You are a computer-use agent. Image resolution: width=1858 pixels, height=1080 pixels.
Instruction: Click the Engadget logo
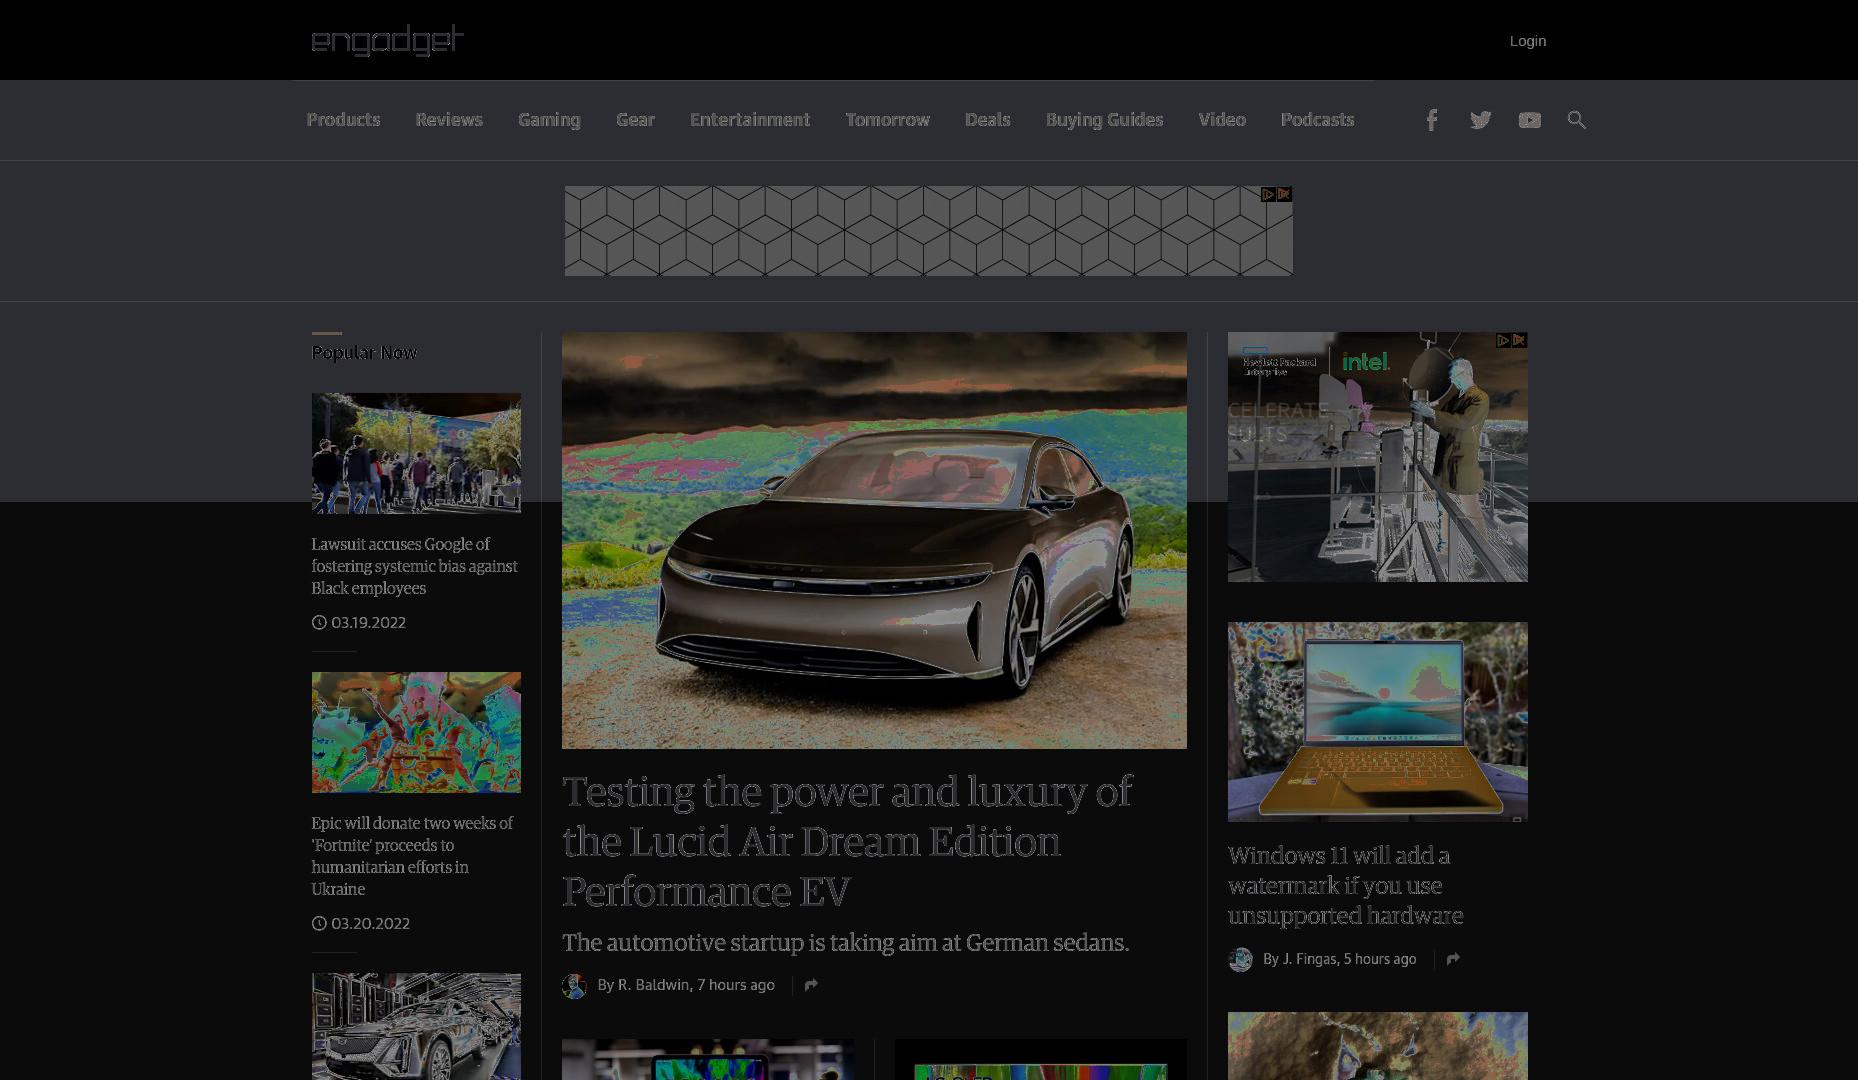click(x=387, y=40)
